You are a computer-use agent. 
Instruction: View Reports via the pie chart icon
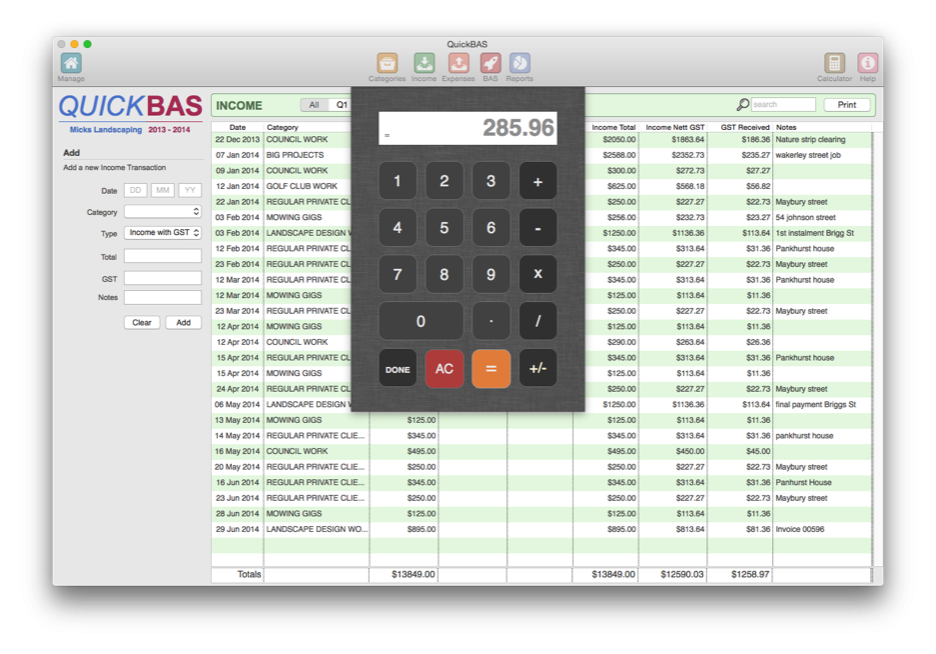pos(521,62)
